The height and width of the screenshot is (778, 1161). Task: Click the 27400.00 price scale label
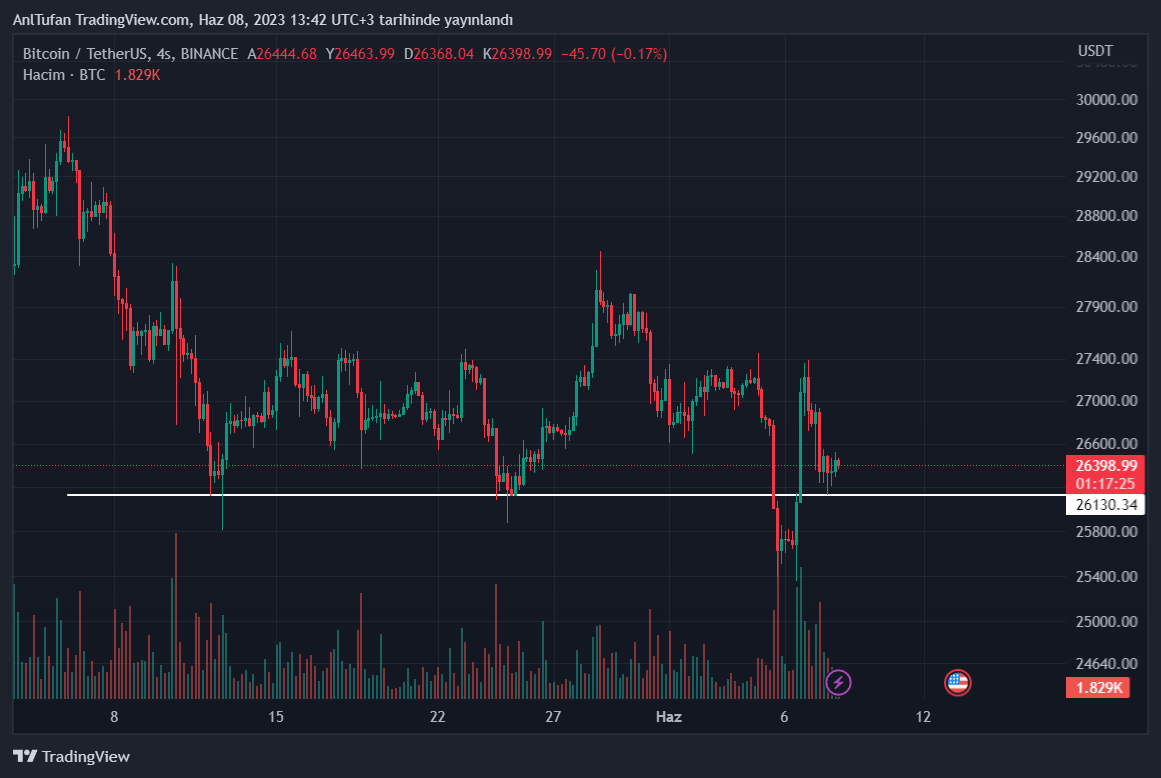tap(1108, 359)
